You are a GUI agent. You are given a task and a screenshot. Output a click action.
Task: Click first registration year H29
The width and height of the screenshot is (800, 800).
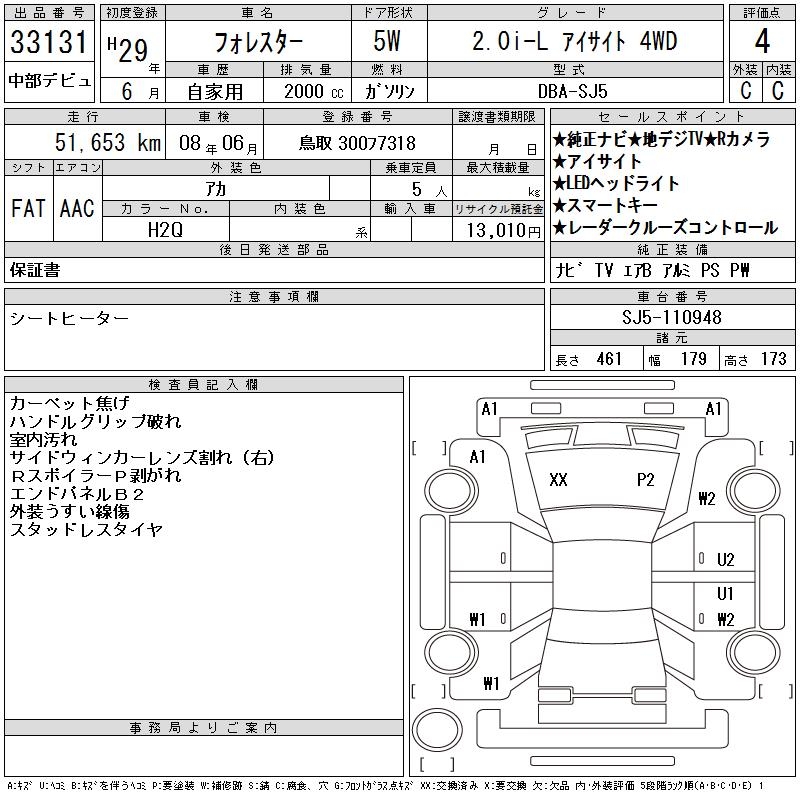pos(128,49)
